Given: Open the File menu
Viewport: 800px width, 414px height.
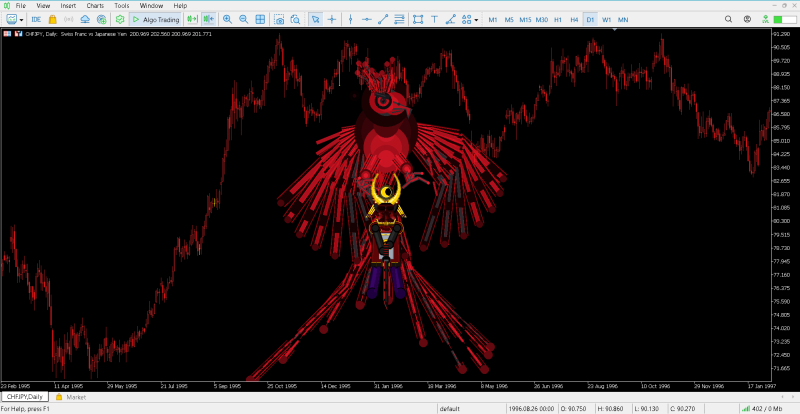Looking at the screenshot, I should coord(21,6).
